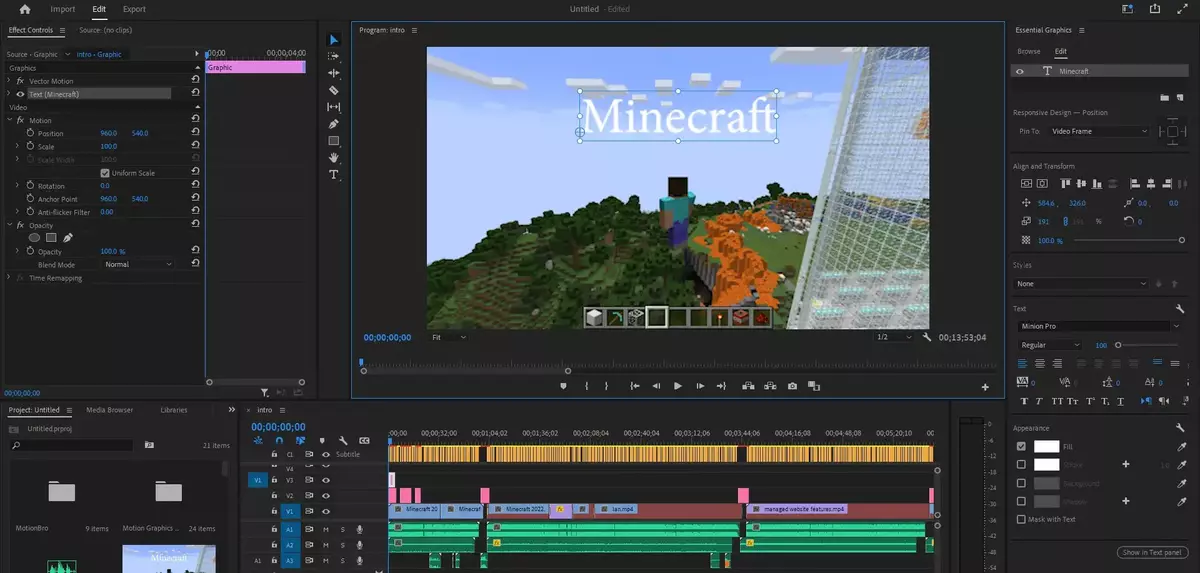1200x573 pixels.
Task: Open the Source (no clips) tab
Action: coord(106,30)
